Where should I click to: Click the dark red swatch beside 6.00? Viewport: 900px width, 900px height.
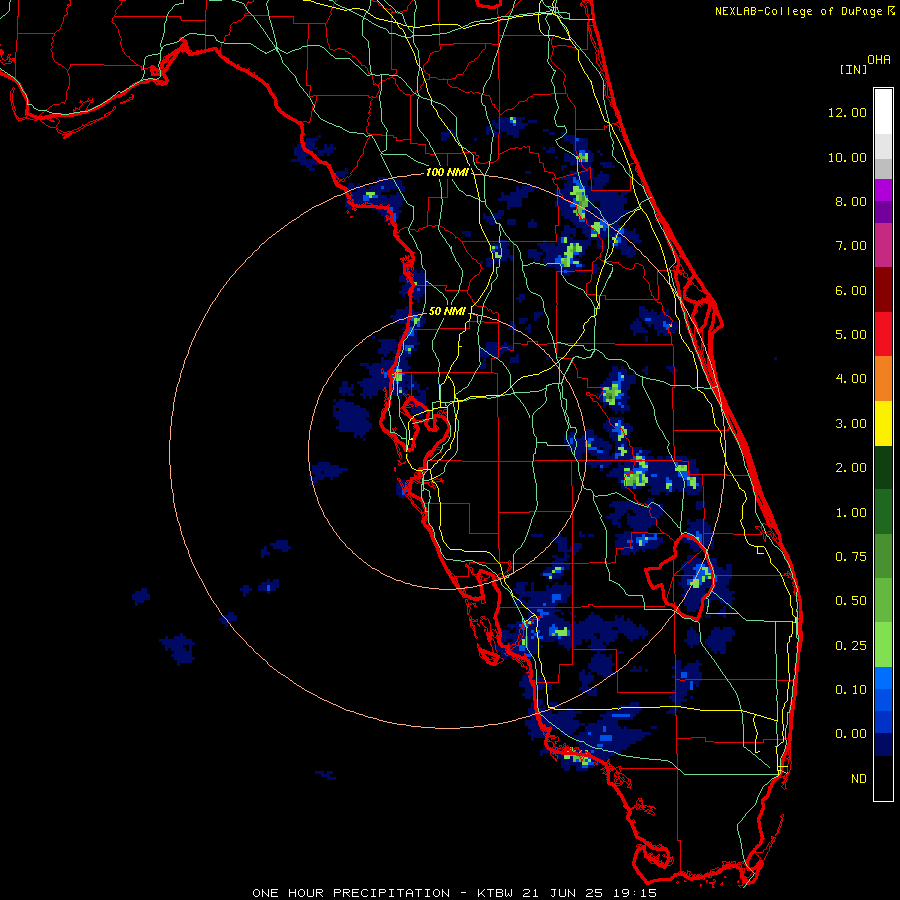(x=883, y=290)
